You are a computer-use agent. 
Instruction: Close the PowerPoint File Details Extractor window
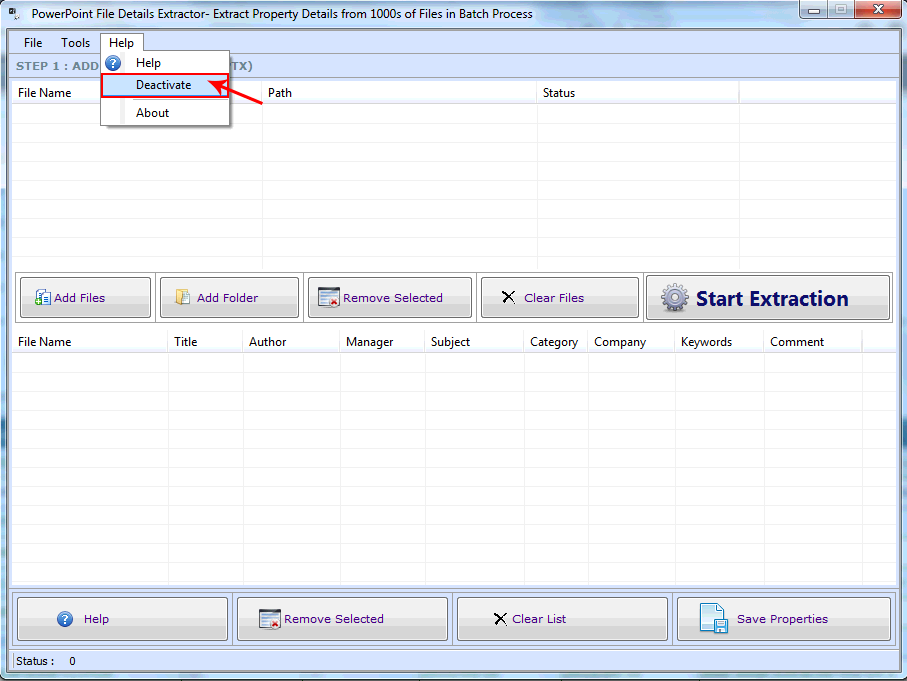pos(877,9)
